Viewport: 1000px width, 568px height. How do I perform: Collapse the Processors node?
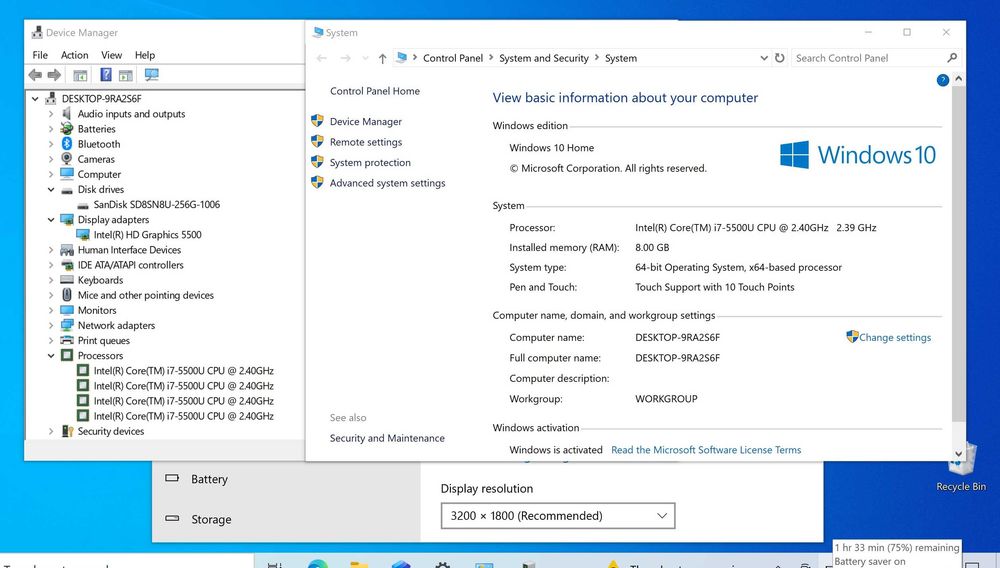point(51,356)
